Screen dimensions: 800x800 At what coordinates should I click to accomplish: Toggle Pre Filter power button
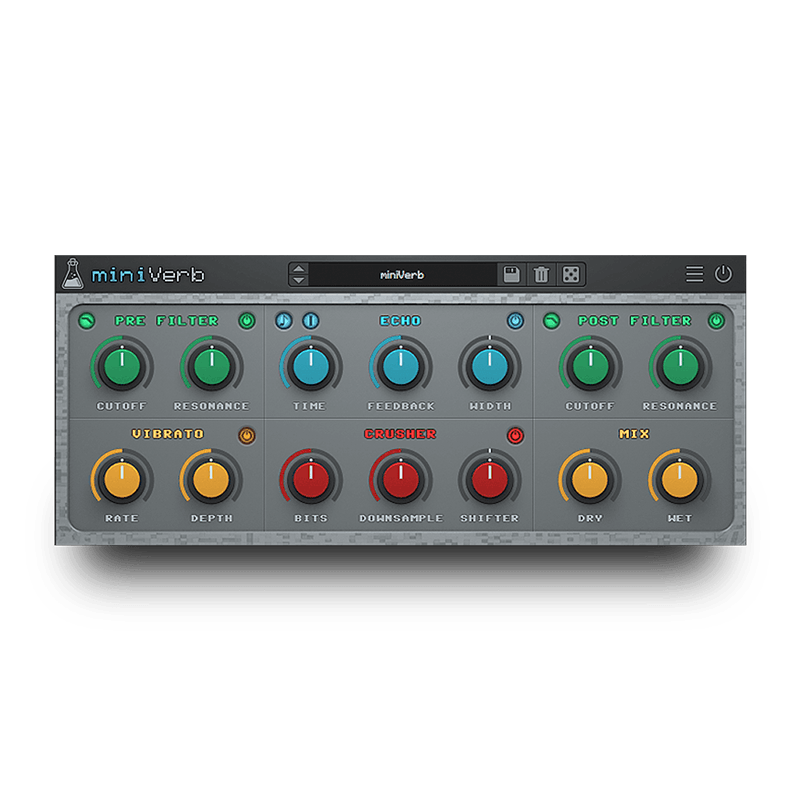[247, 321]
